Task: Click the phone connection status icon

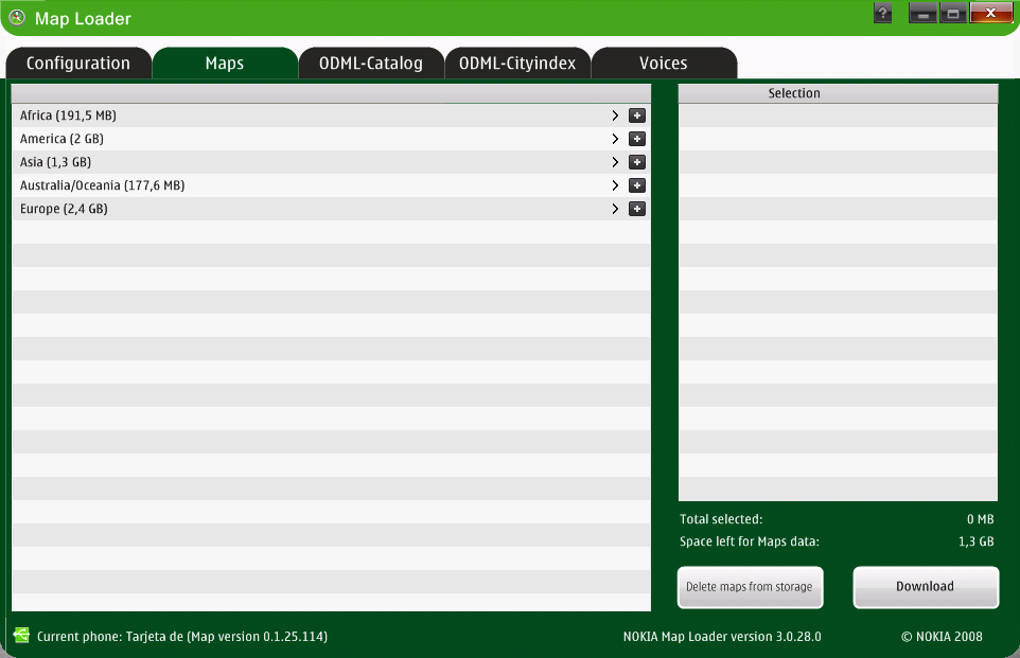Action: pyautogui.click(x=21, y=635)
